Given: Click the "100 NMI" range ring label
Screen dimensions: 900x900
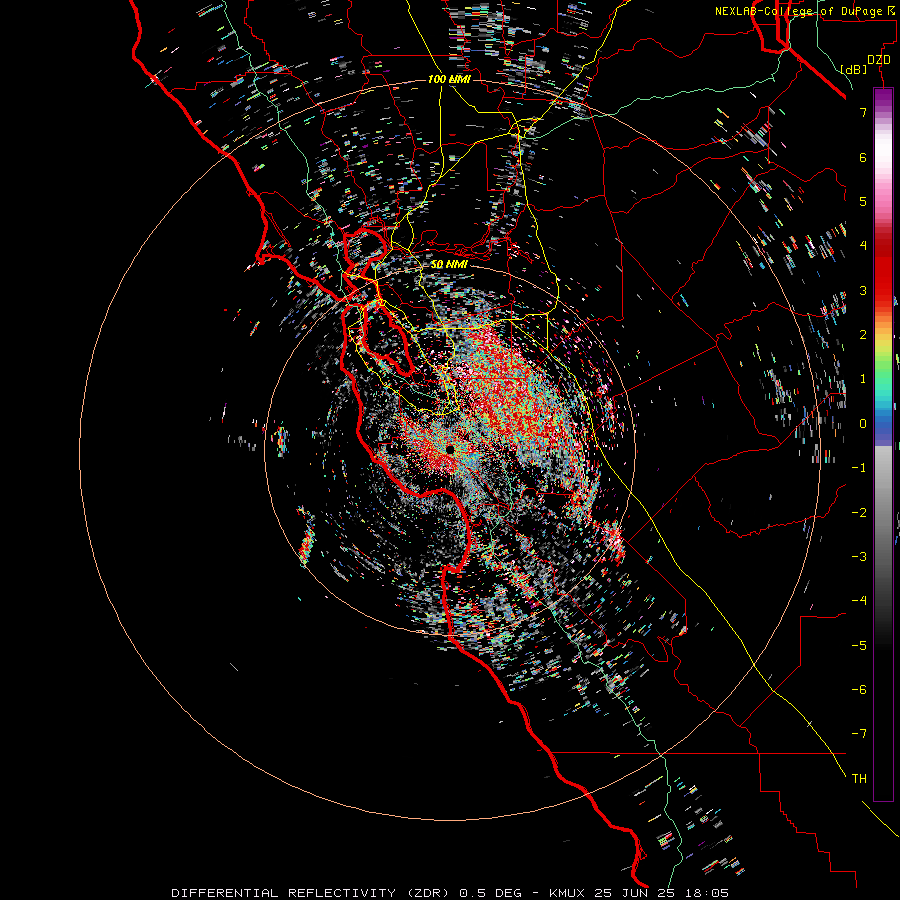Looking at the screenshot, I should click(449, 79).
